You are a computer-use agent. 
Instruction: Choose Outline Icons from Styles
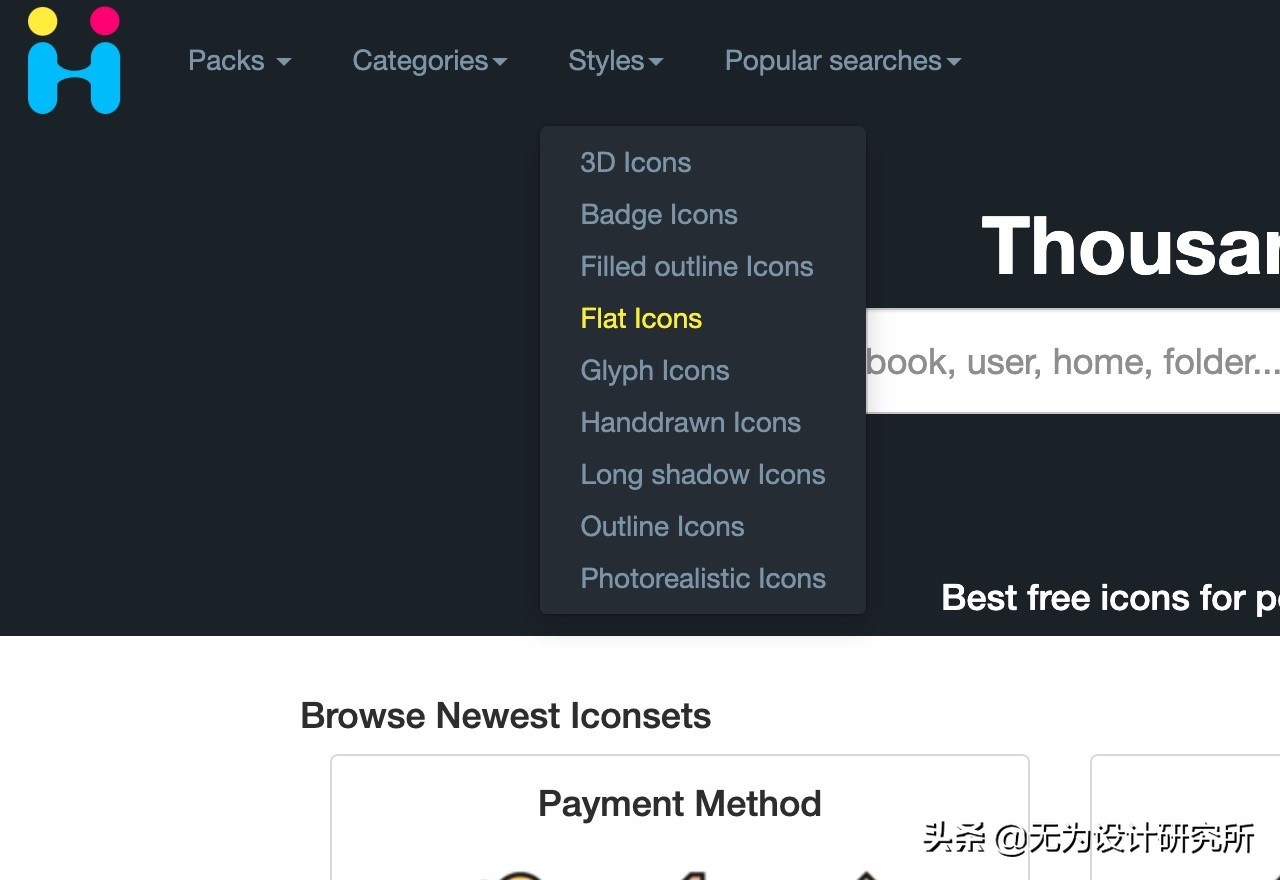[662, 527]
